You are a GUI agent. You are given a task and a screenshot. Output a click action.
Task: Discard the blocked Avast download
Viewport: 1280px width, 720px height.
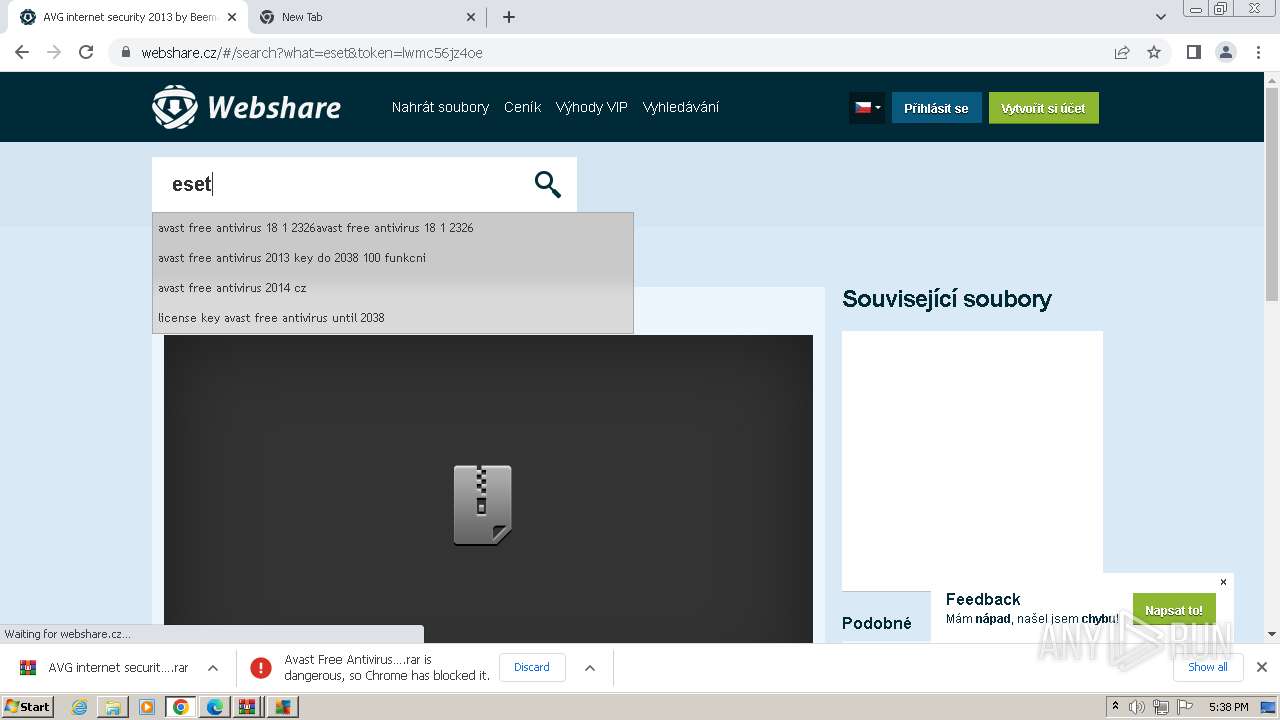tap(532, 667)
